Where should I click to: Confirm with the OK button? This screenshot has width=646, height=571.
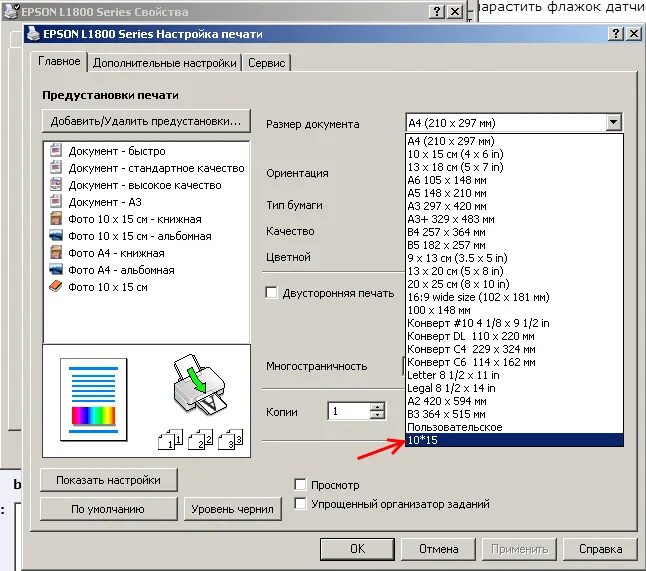(357, 549)
